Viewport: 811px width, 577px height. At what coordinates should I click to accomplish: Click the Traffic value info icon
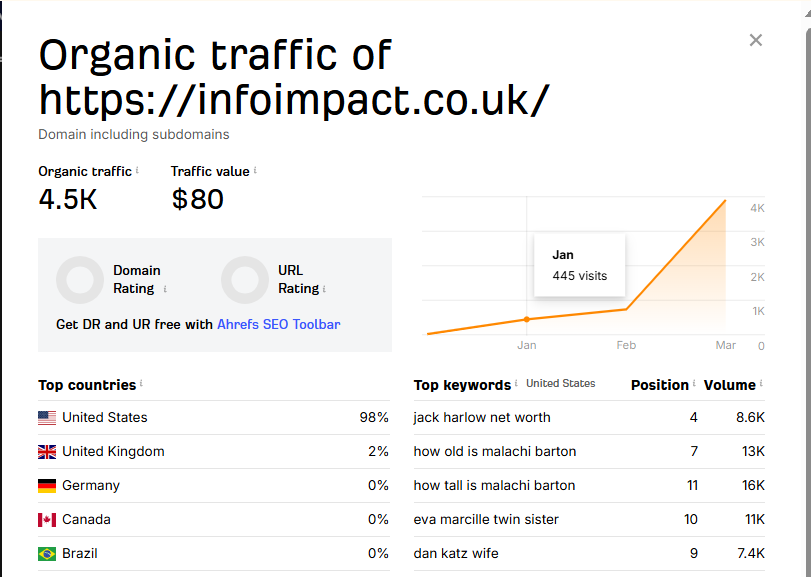coord(255,170)
